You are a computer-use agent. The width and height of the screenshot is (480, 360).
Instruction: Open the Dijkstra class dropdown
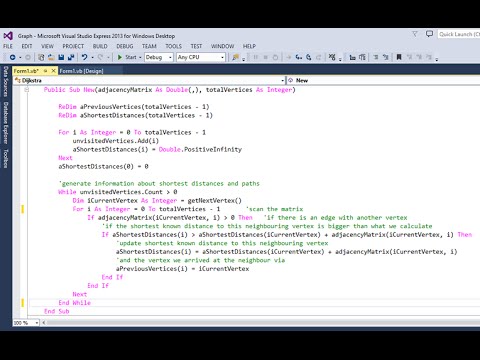pos(149,80)
